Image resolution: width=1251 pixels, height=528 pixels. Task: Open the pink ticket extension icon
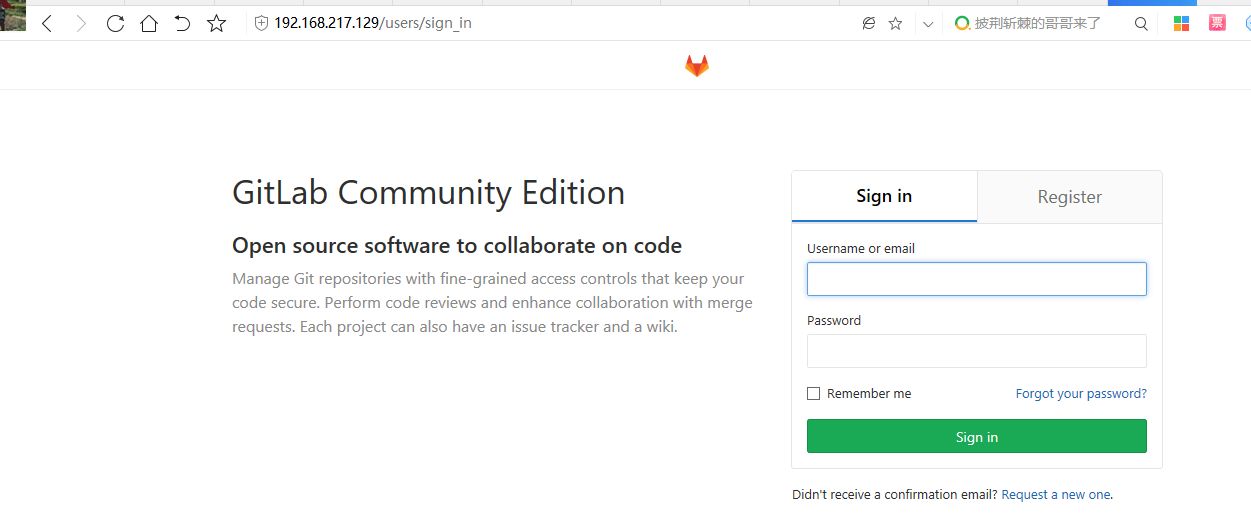coord(1217,23)
